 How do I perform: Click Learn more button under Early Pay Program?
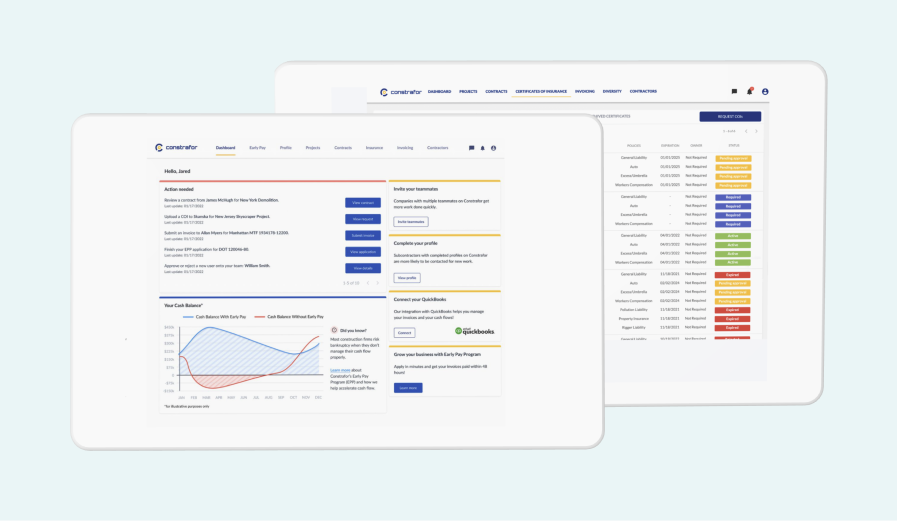(x=408, y=388)
